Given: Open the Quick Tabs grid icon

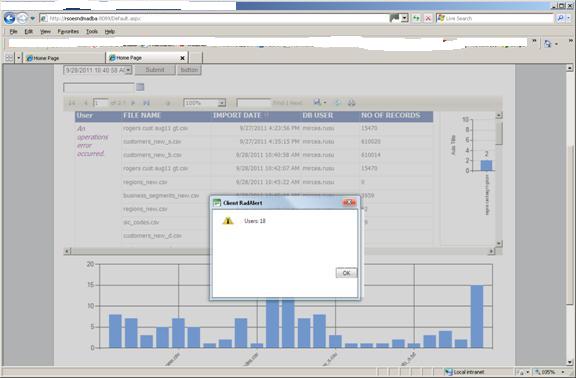Looking at the screenshot, I should click(9, 58).
